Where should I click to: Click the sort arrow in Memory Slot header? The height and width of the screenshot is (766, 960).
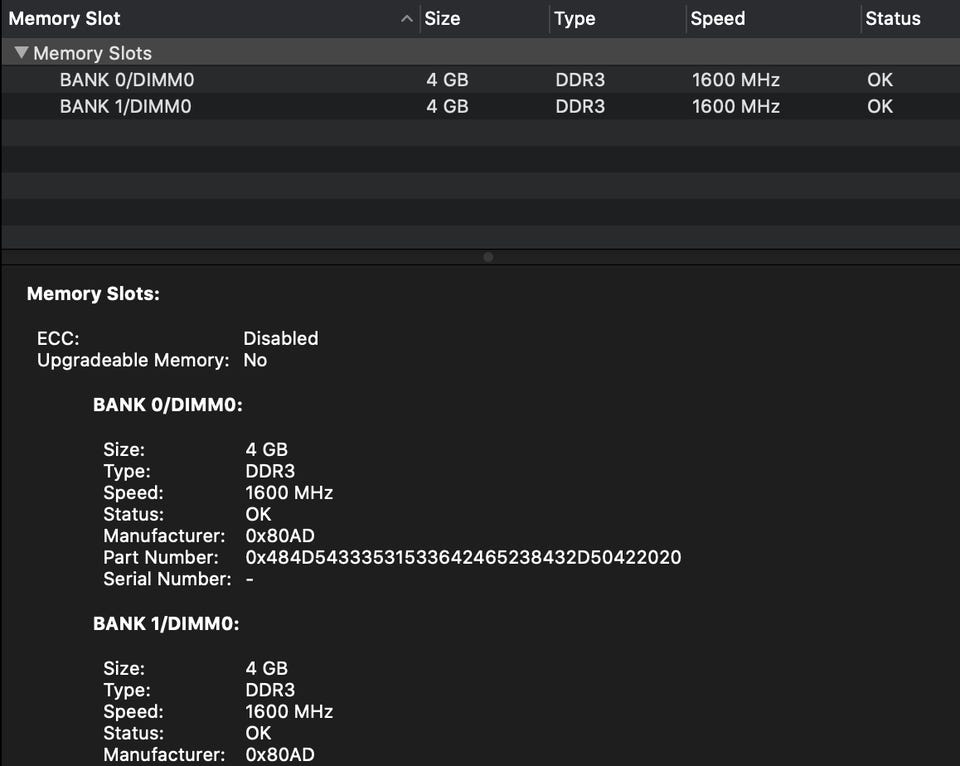(406, 19)
